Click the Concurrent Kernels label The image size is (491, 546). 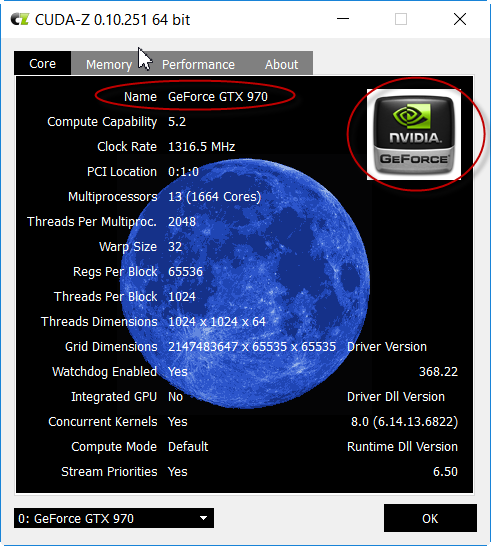(x=103, y=422)
